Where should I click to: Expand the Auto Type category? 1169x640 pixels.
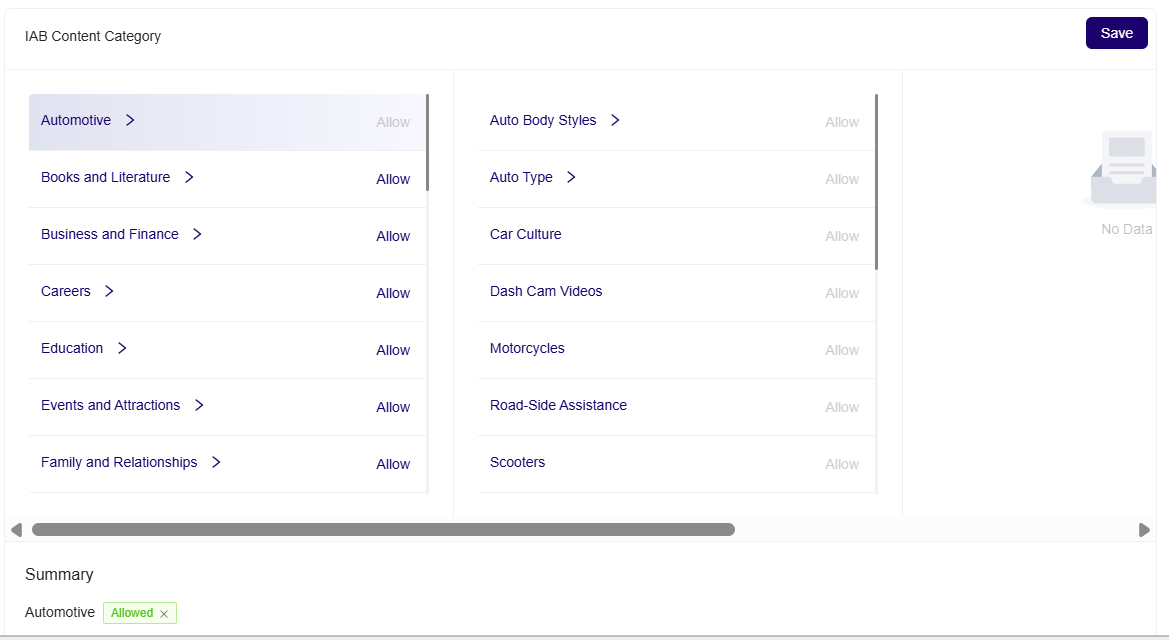[570, 176]
